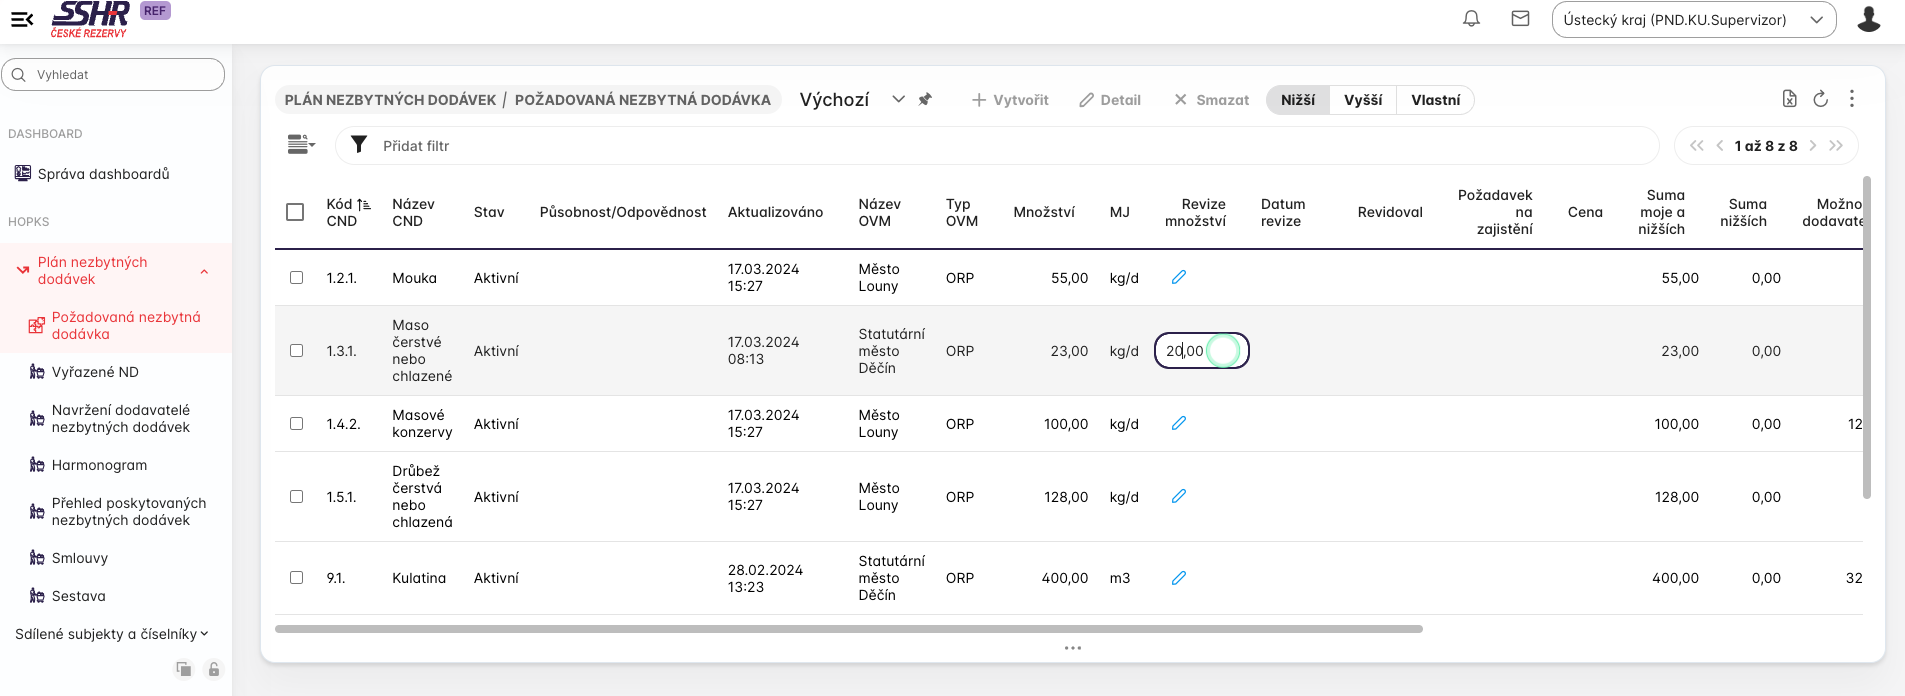Viewport: 1905px width, 696px height.
Task: Click the user profile avatar
Action: pos(1868,19)
